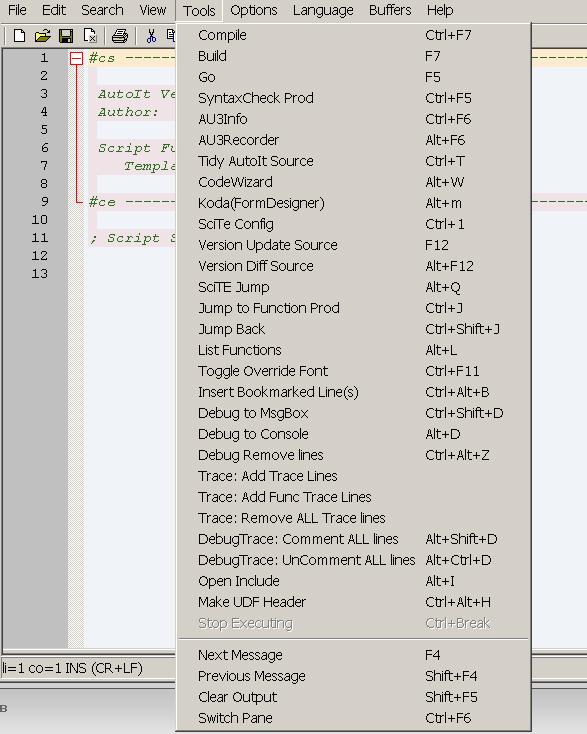Select Make UDF Header

pyautogui.click(x=353, y=602)
